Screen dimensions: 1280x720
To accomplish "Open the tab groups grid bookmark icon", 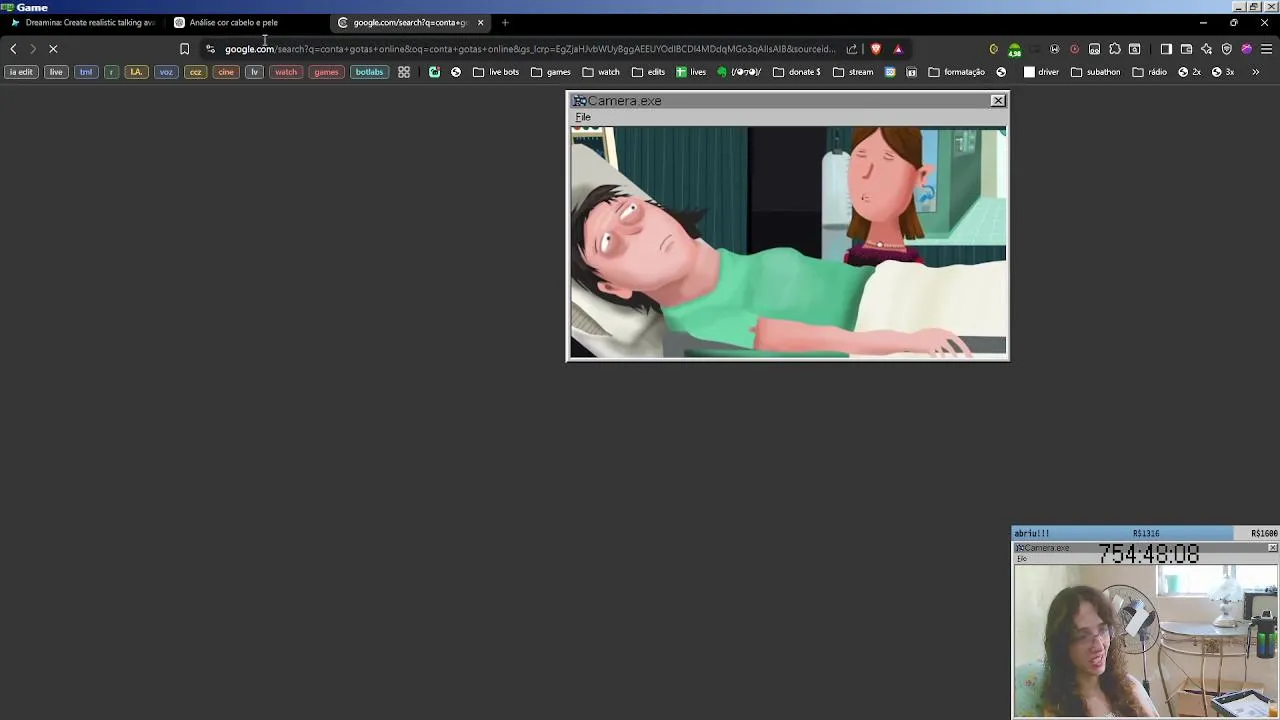I will coord(404,72).
